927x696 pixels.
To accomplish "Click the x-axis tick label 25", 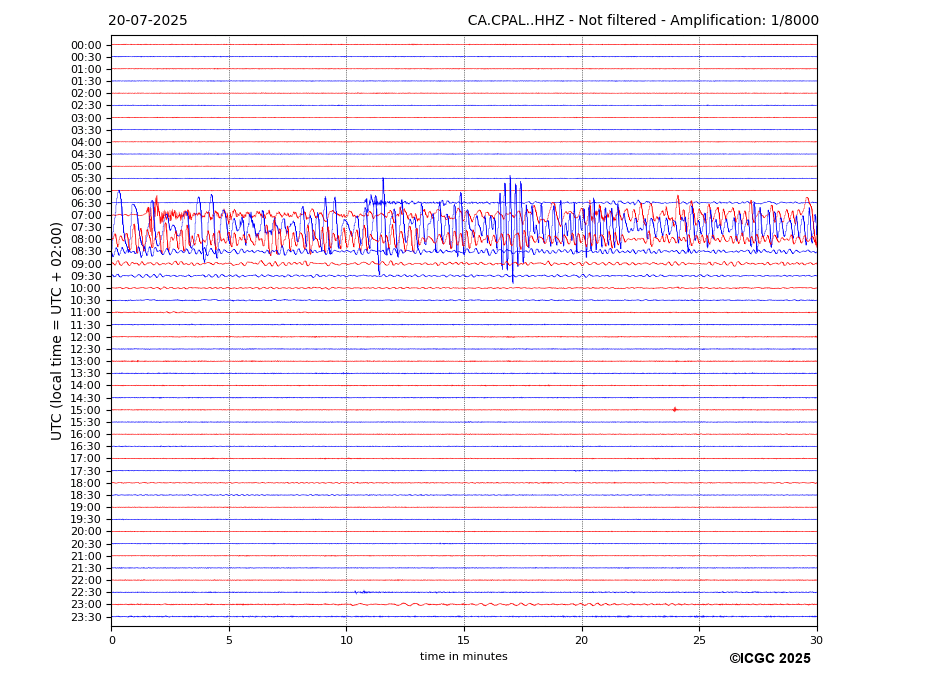I will pos(699,640).
